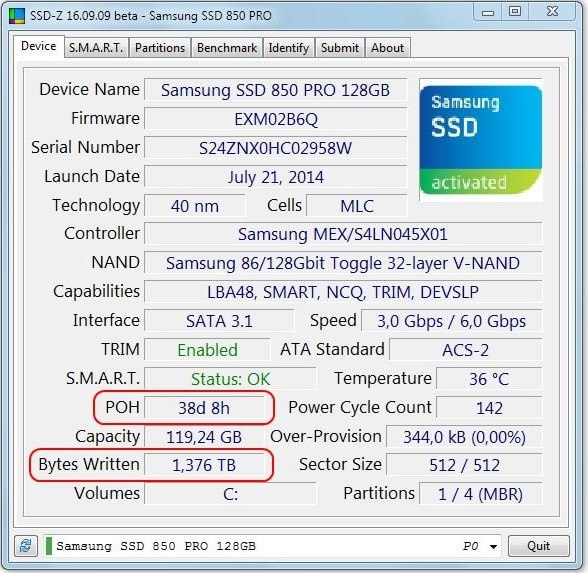The height and width of the screenshot is (573, 588).
Task: Click the ATA Standard label
Action: [332, 349]
